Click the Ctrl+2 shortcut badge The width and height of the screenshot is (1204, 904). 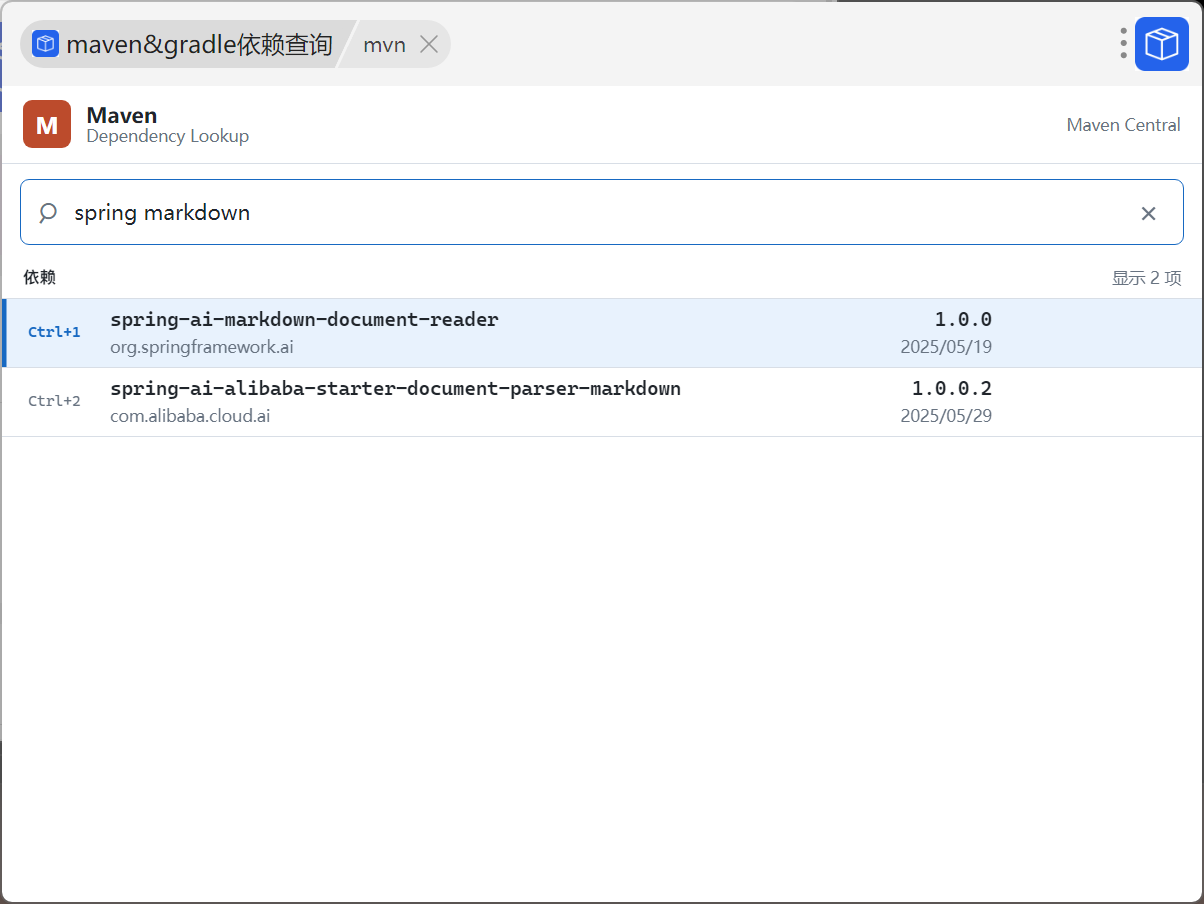tap(54, 401)
